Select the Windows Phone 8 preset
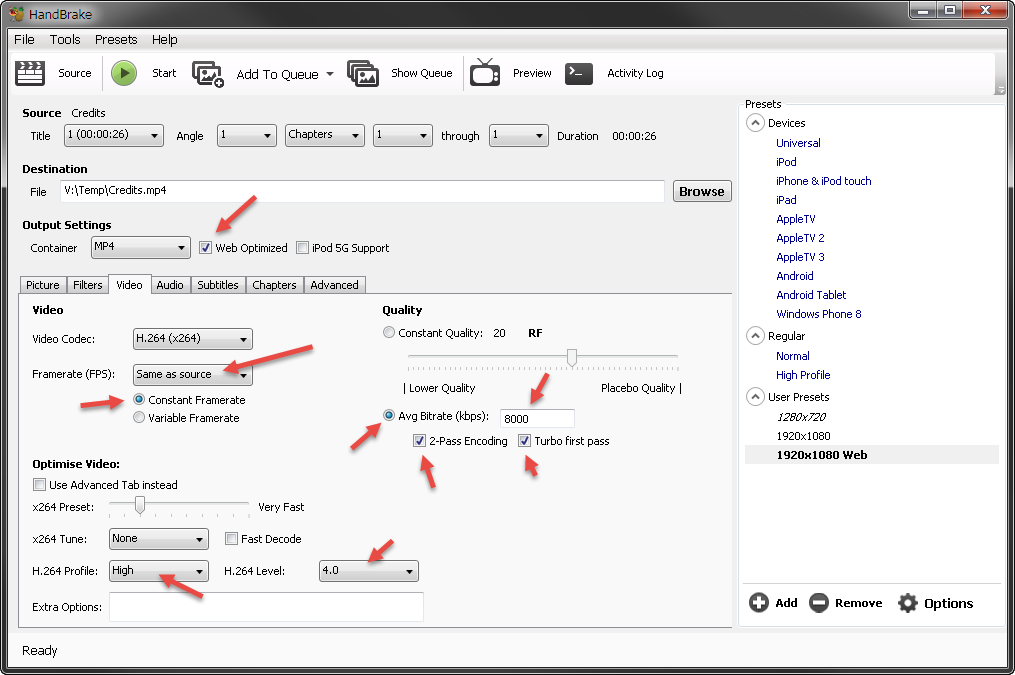The image size is (1015, 675). 818,314
